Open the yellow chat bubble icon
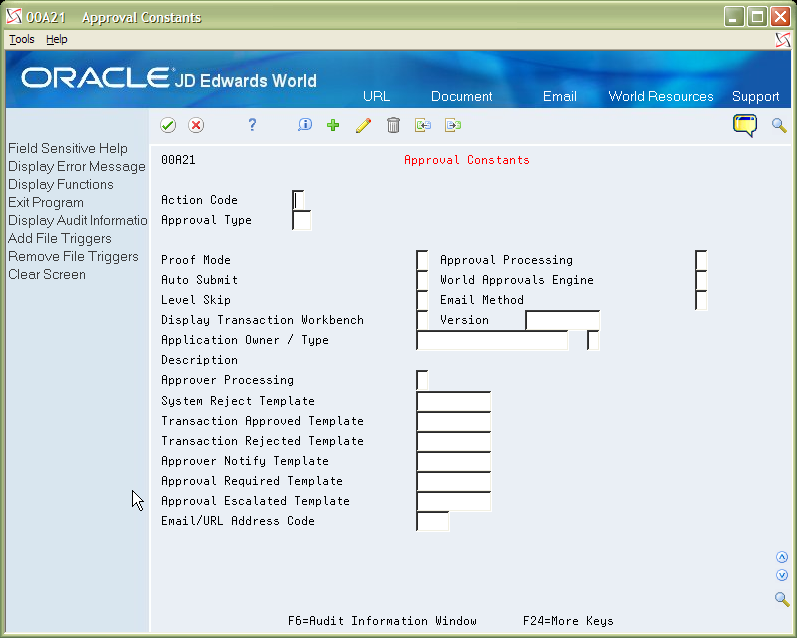This screenshot has width=797, height=638. pyautogui.click(x=745, y=125)
